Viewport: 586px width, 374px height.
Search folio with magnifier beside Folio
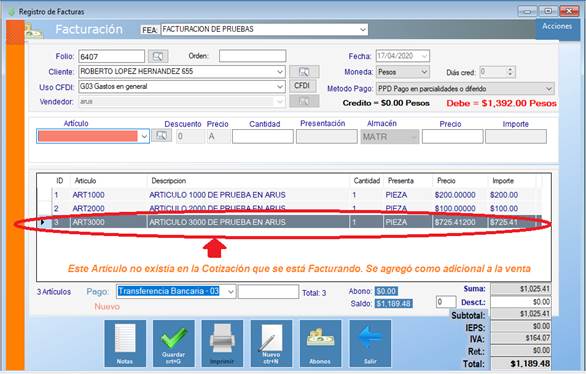[158, 56]
